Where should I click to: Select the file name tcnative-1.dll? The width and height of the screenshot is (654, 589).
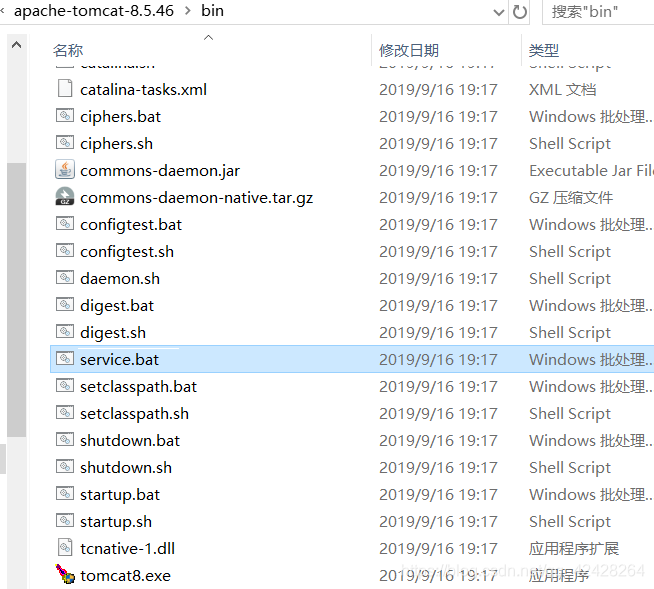(x=127, y=549)
